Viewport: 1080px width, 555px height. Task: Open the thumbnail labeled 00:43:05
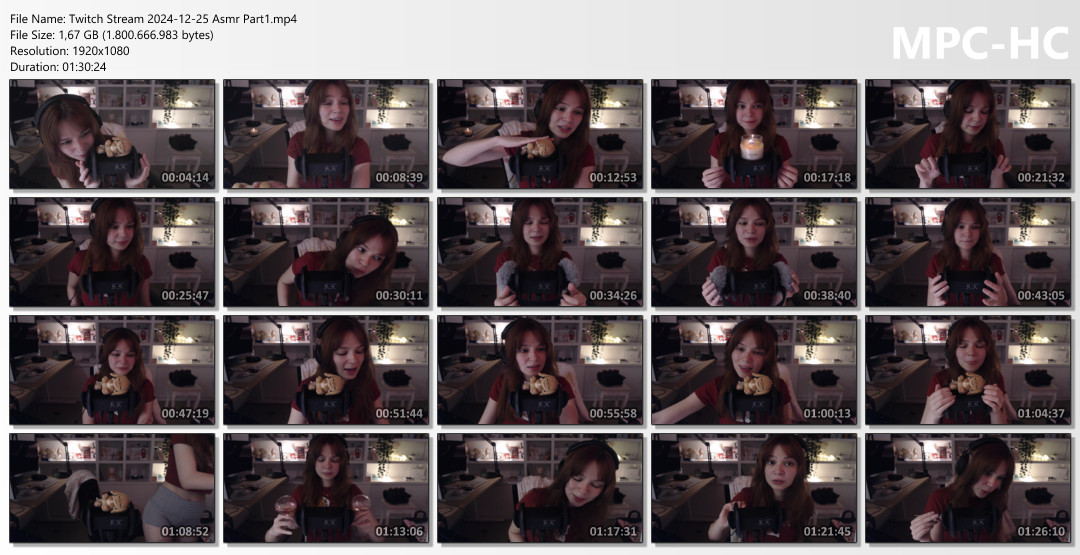click(x=968, y=252)
